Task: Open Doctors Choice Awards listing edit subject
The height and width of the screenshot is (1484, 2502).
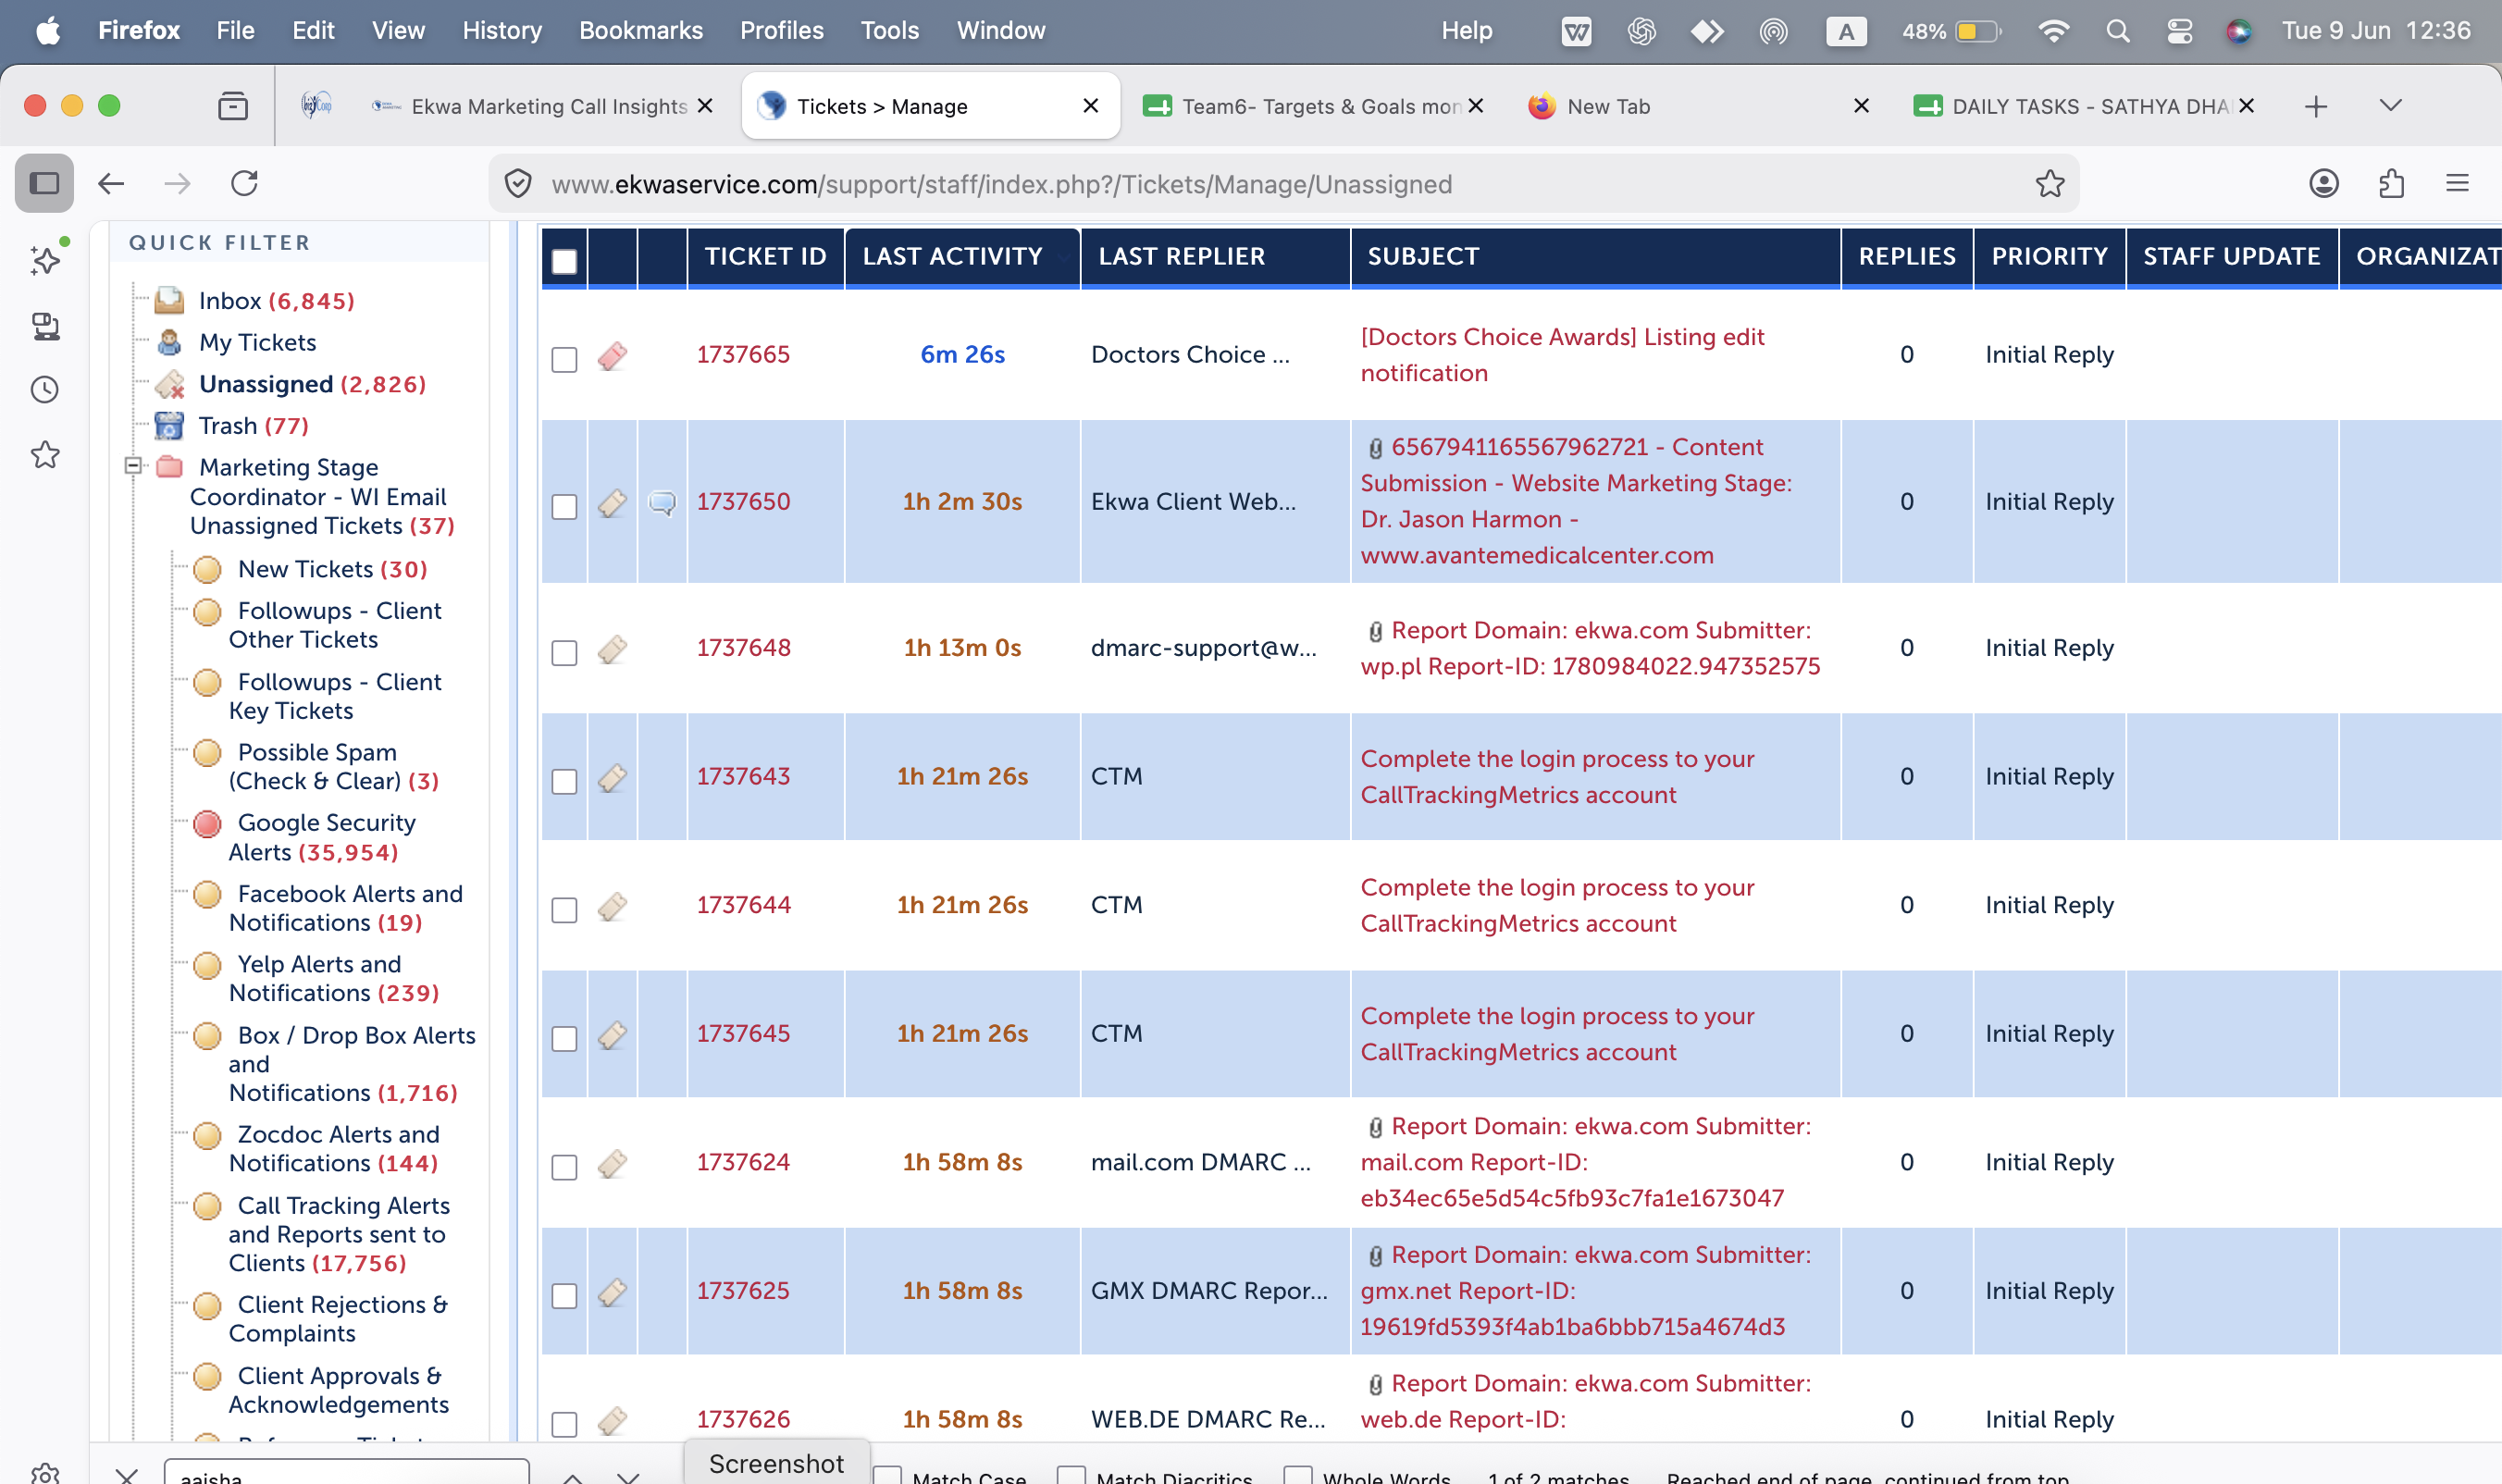Action: tap(1562, 355)
